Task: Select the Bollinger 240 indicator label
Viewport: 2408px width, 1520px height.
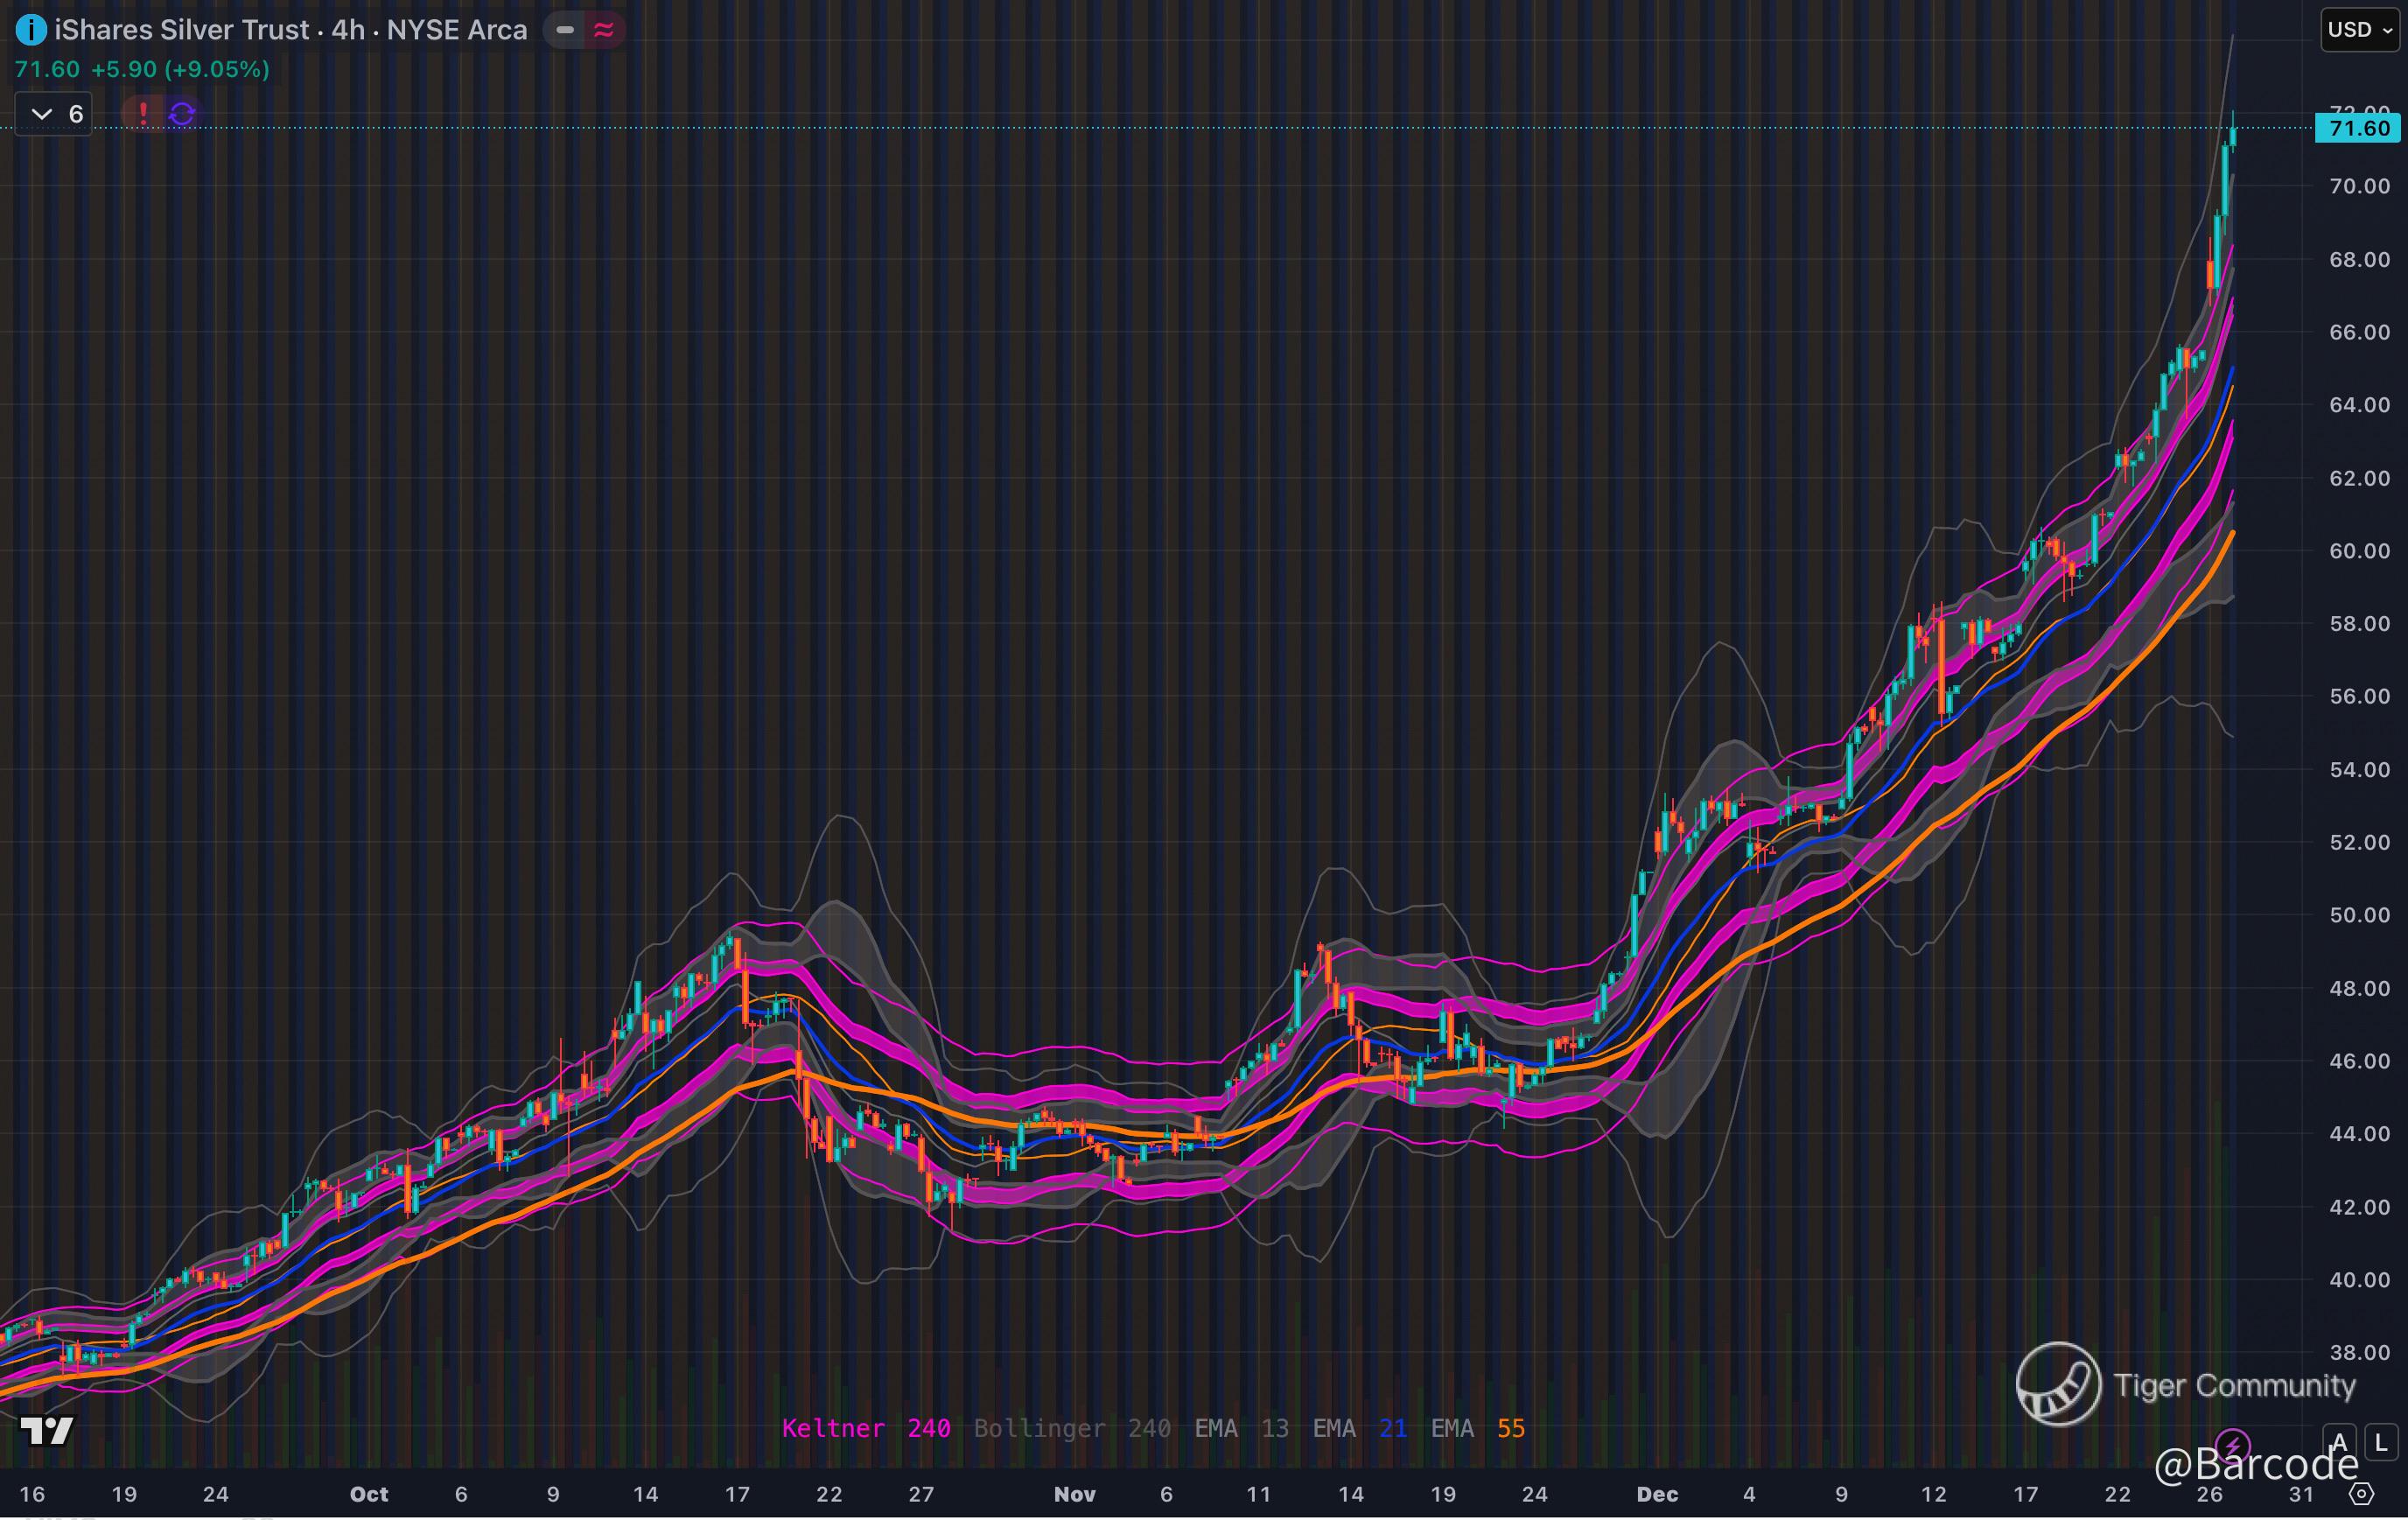Action: click(x=1072, y=1428)
